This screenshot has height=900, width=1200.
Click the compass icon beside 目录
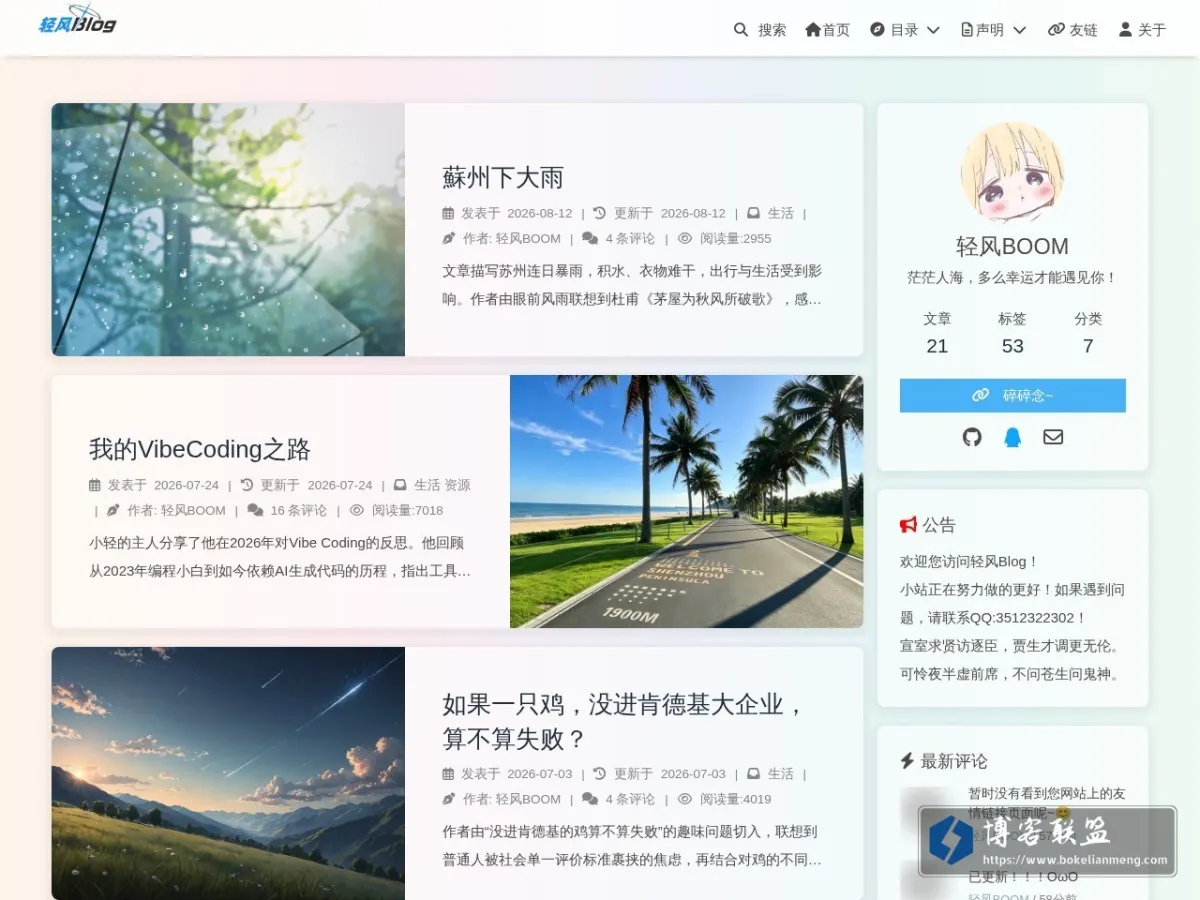coord(878,30)
